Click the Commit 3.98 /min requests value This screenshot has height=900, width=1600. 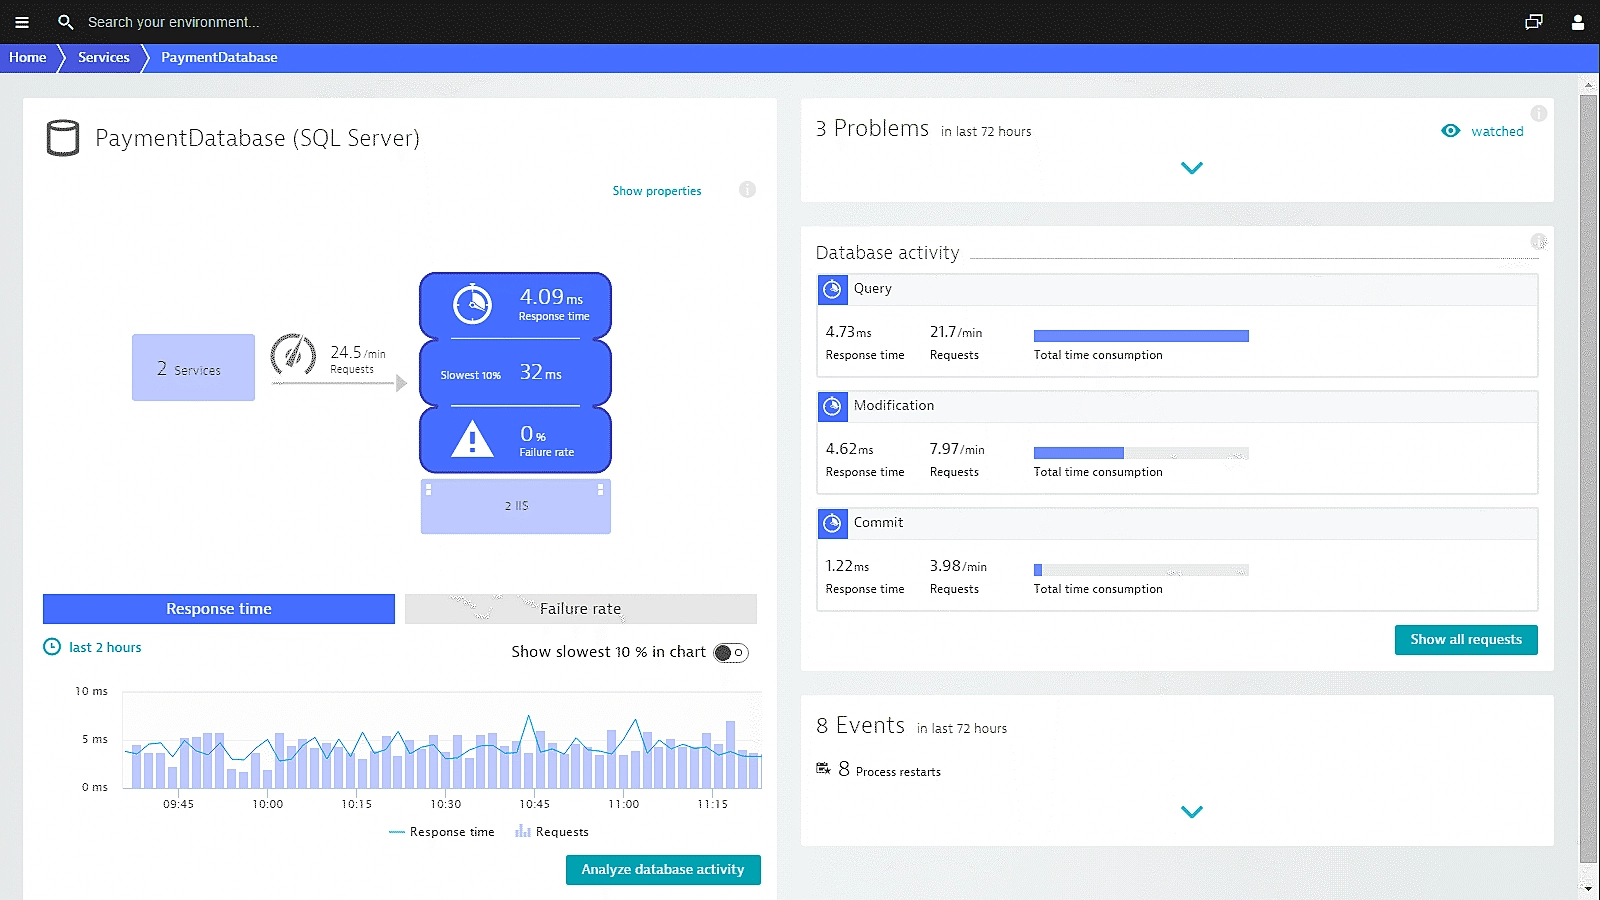pyautogui.click(x=958, y=566)
